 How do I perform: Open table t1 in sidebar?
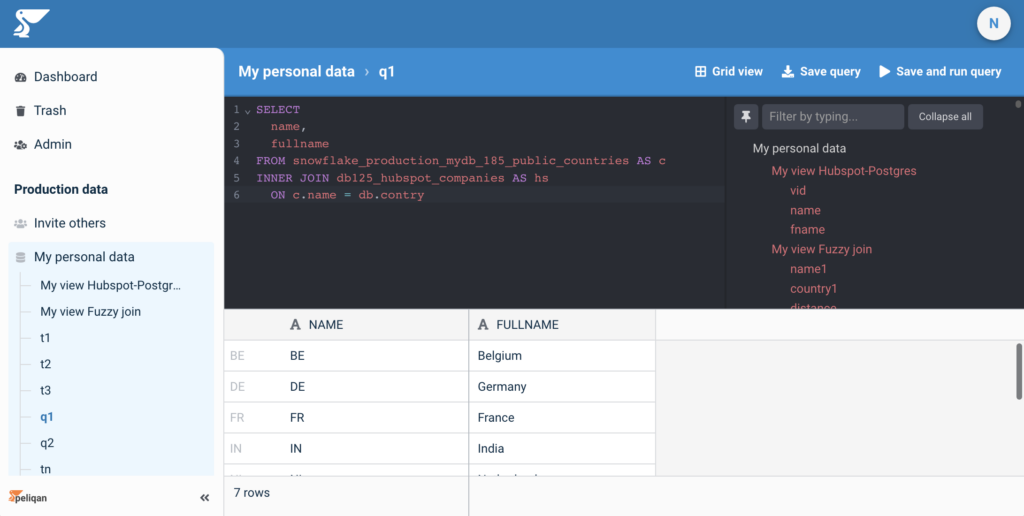[x=45, y=338]
